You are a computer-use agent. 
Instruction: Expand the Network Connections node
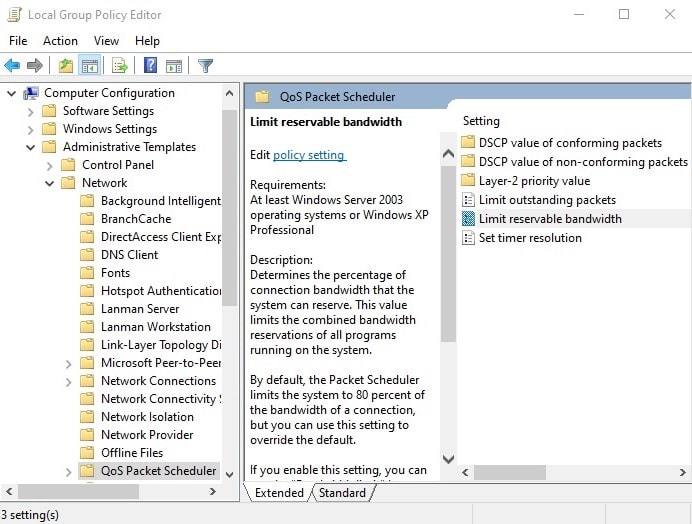68,382
